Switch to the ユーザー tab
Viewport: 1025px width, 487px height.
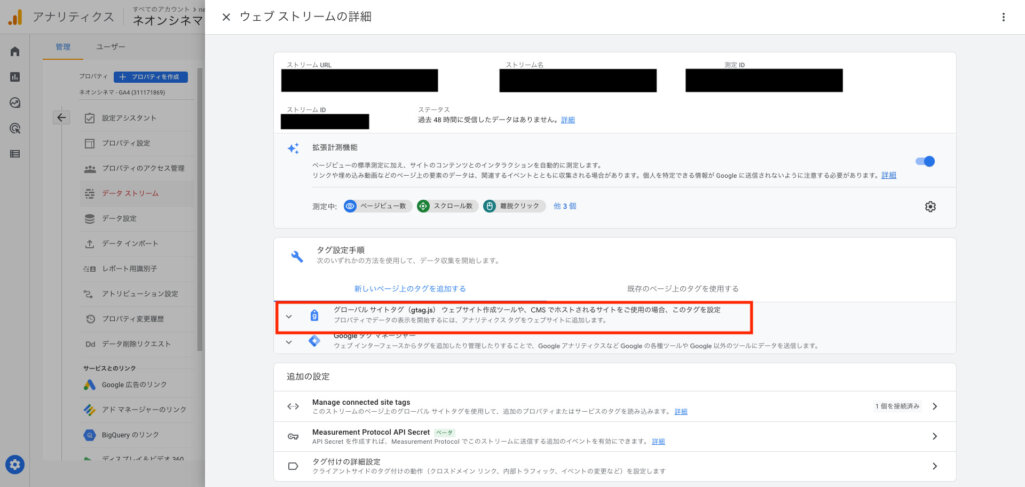pyautogui.click(x=110, y=47)
